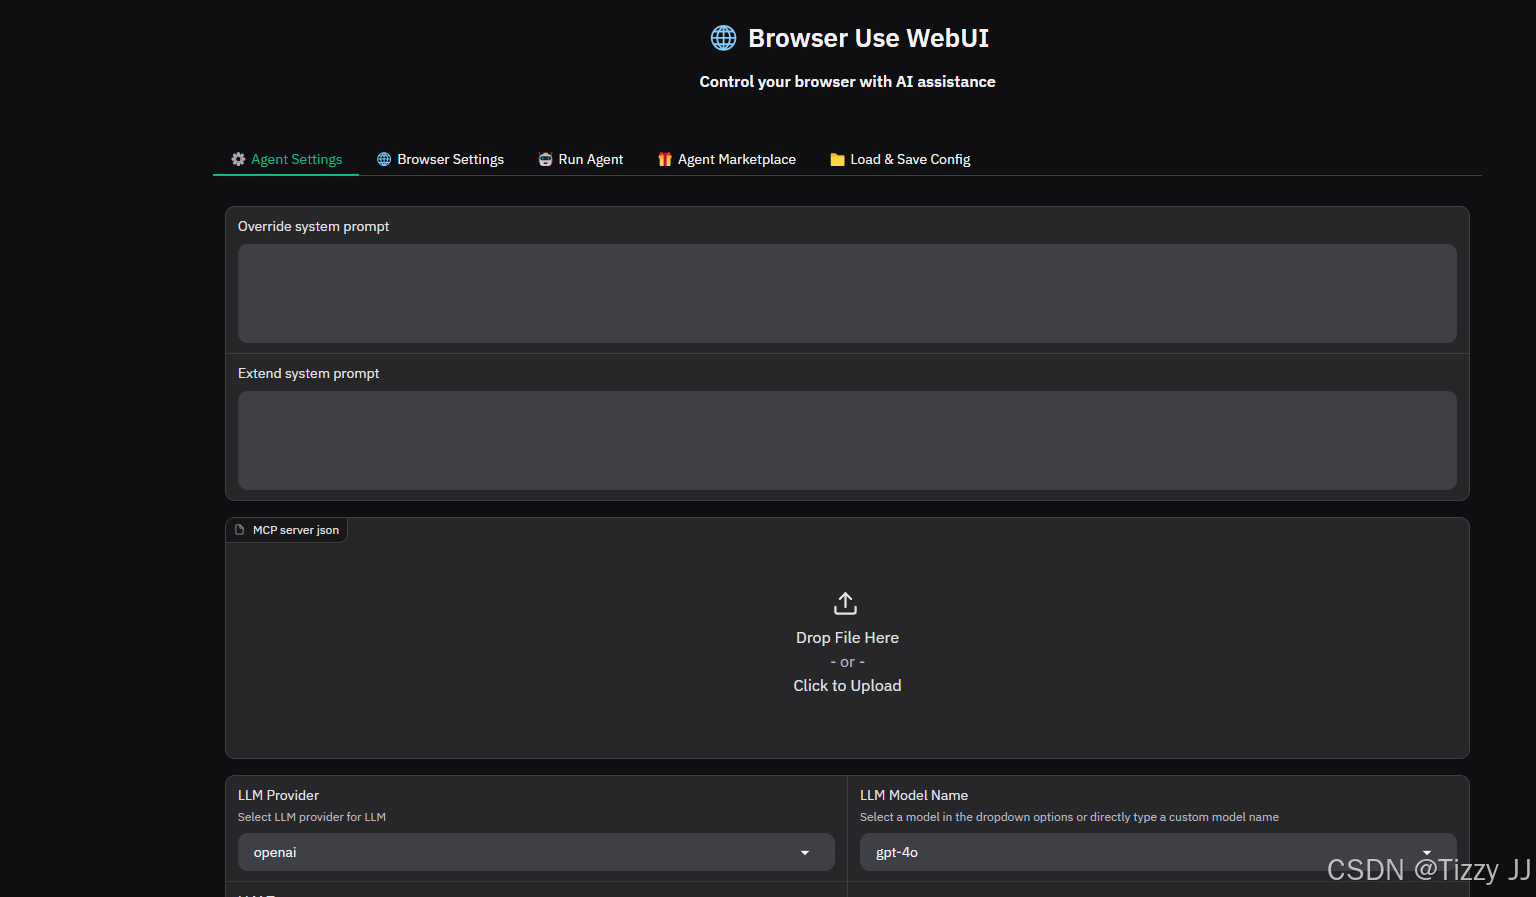Click the upload arrow icon in MCP area
This screenshot has height=897, width=1536.
846,603
